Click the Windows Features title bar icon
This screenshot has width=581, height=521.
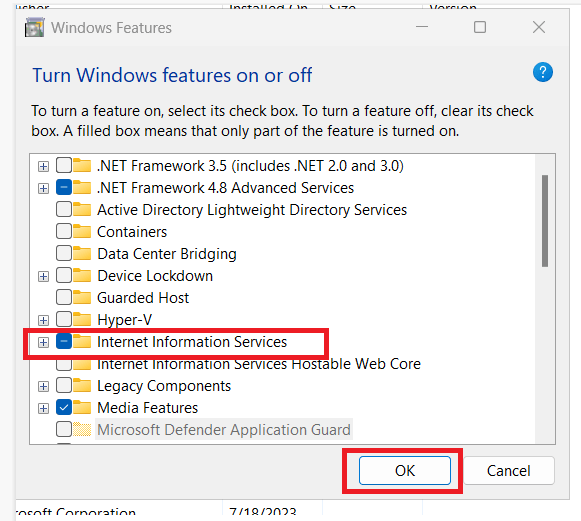(x=34, y=28)
